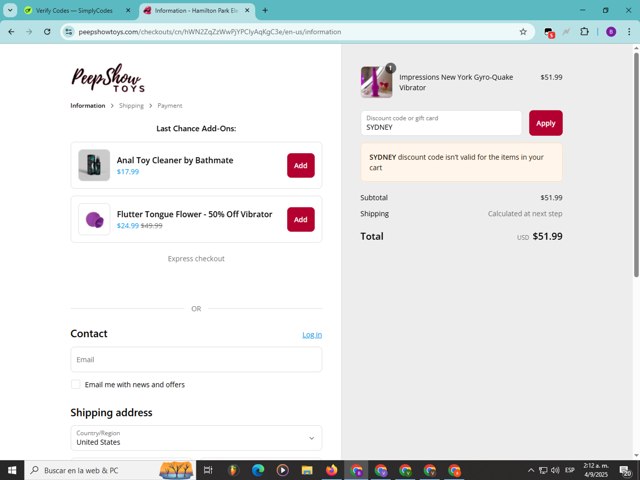Click the PeepShow Toys logo
Image resolution: width=640 pixels, height=480 pixels.
click(108, 78)
